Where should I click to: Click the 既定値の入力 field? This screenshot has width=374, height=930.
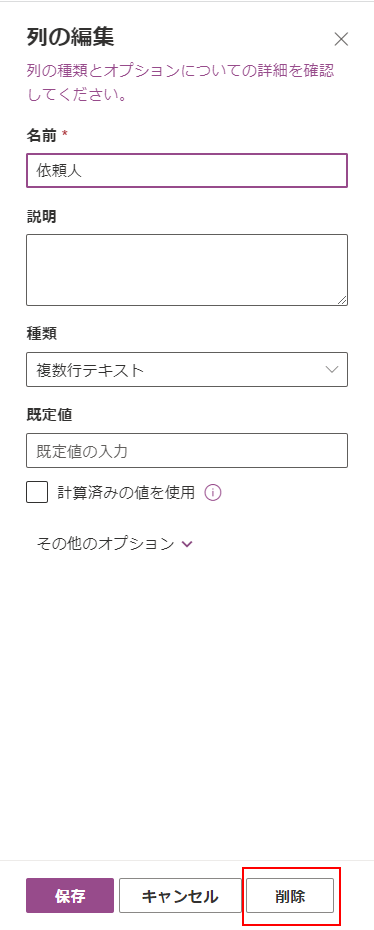click(187, 451)
